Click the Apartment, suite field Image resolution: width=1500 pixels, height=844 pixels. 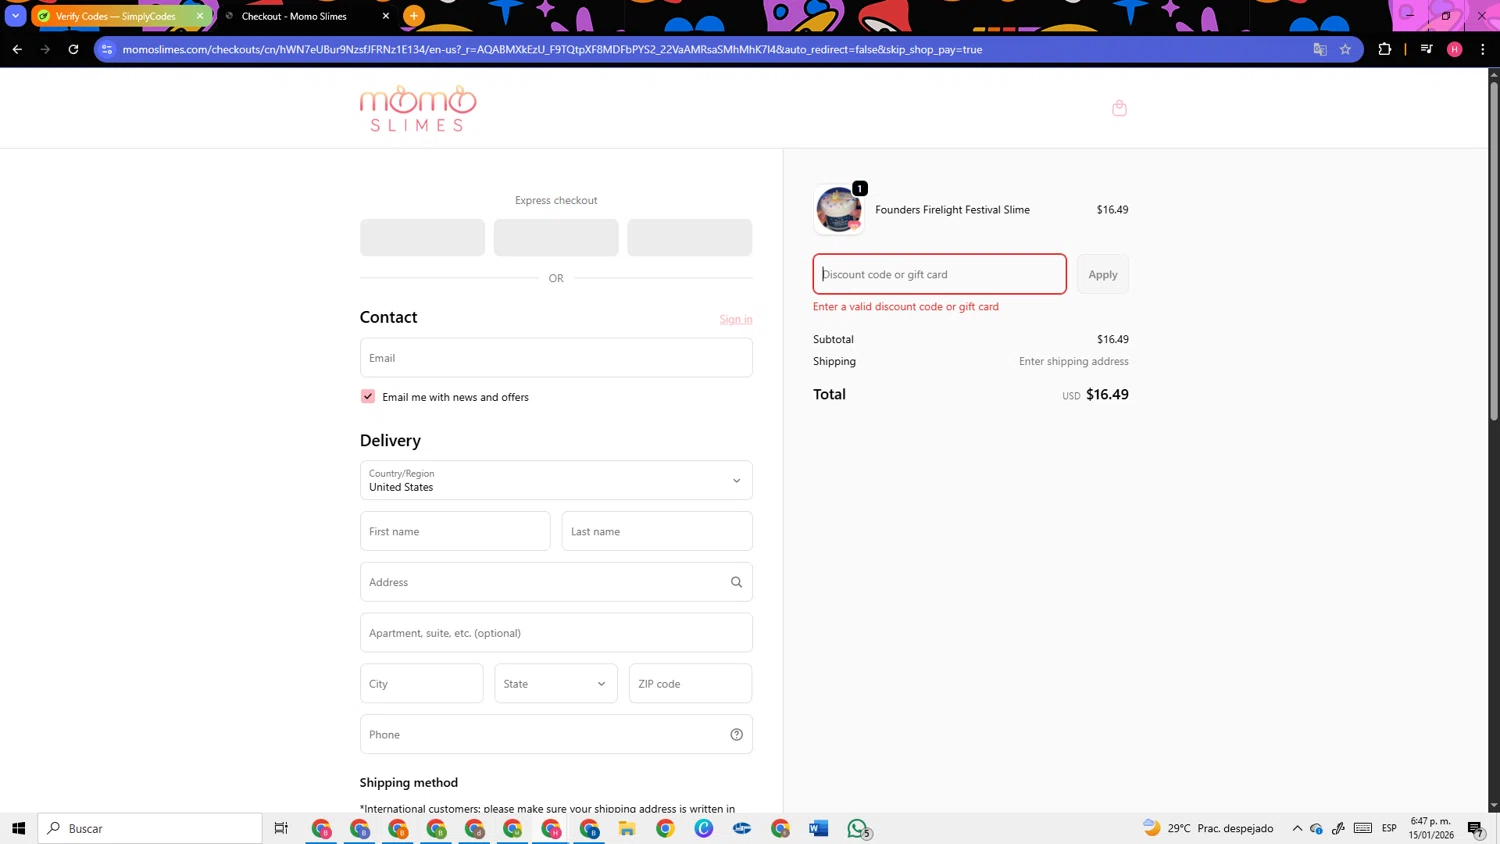556,633
